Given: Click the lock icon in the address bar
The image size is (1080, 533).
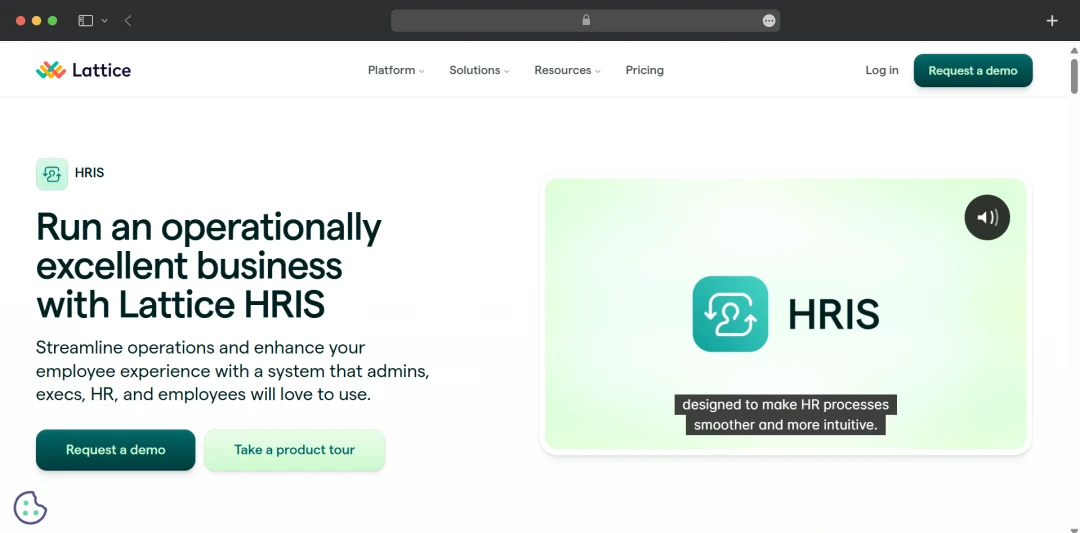Looking at the screenshot, I should pos(586,20).
